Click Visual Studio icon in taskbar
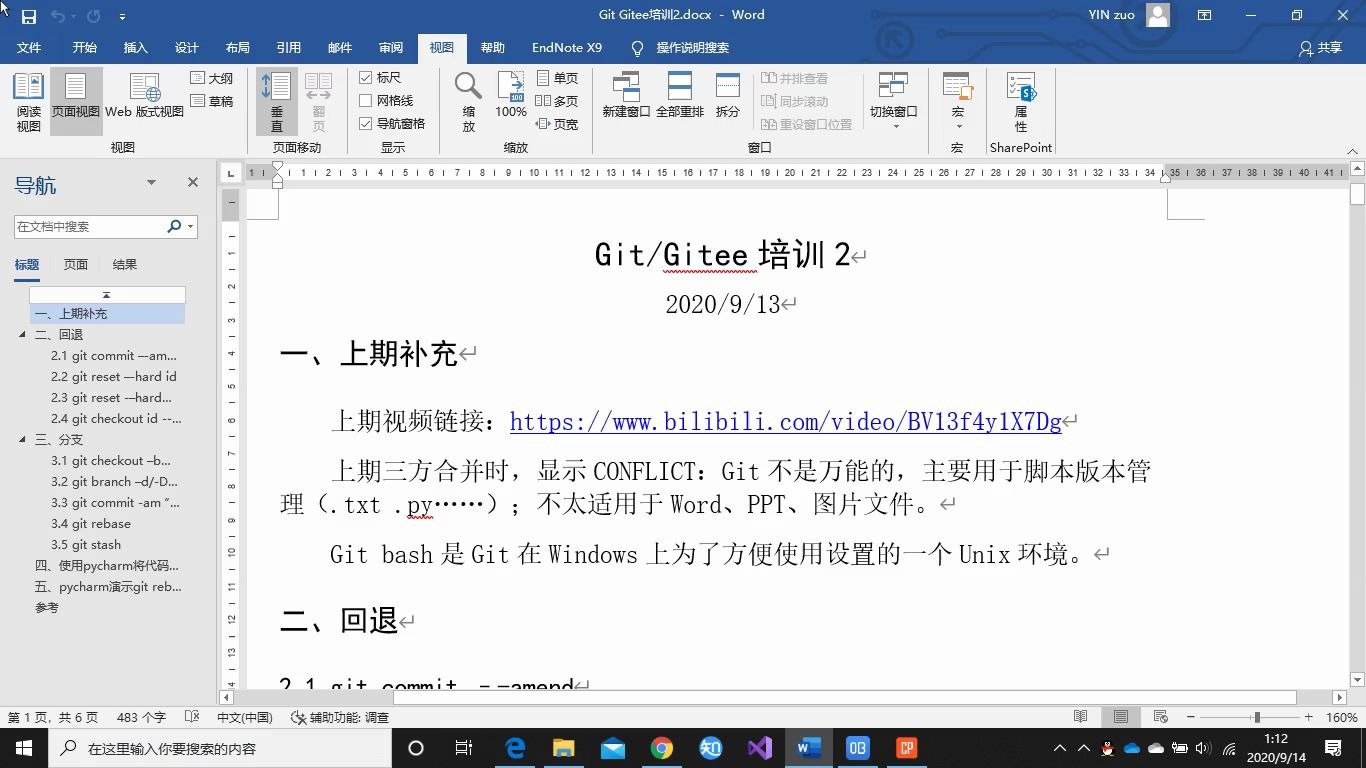The height and width of the screenshot is (768, 1366). pyautogui.click(x=760, y=747)
